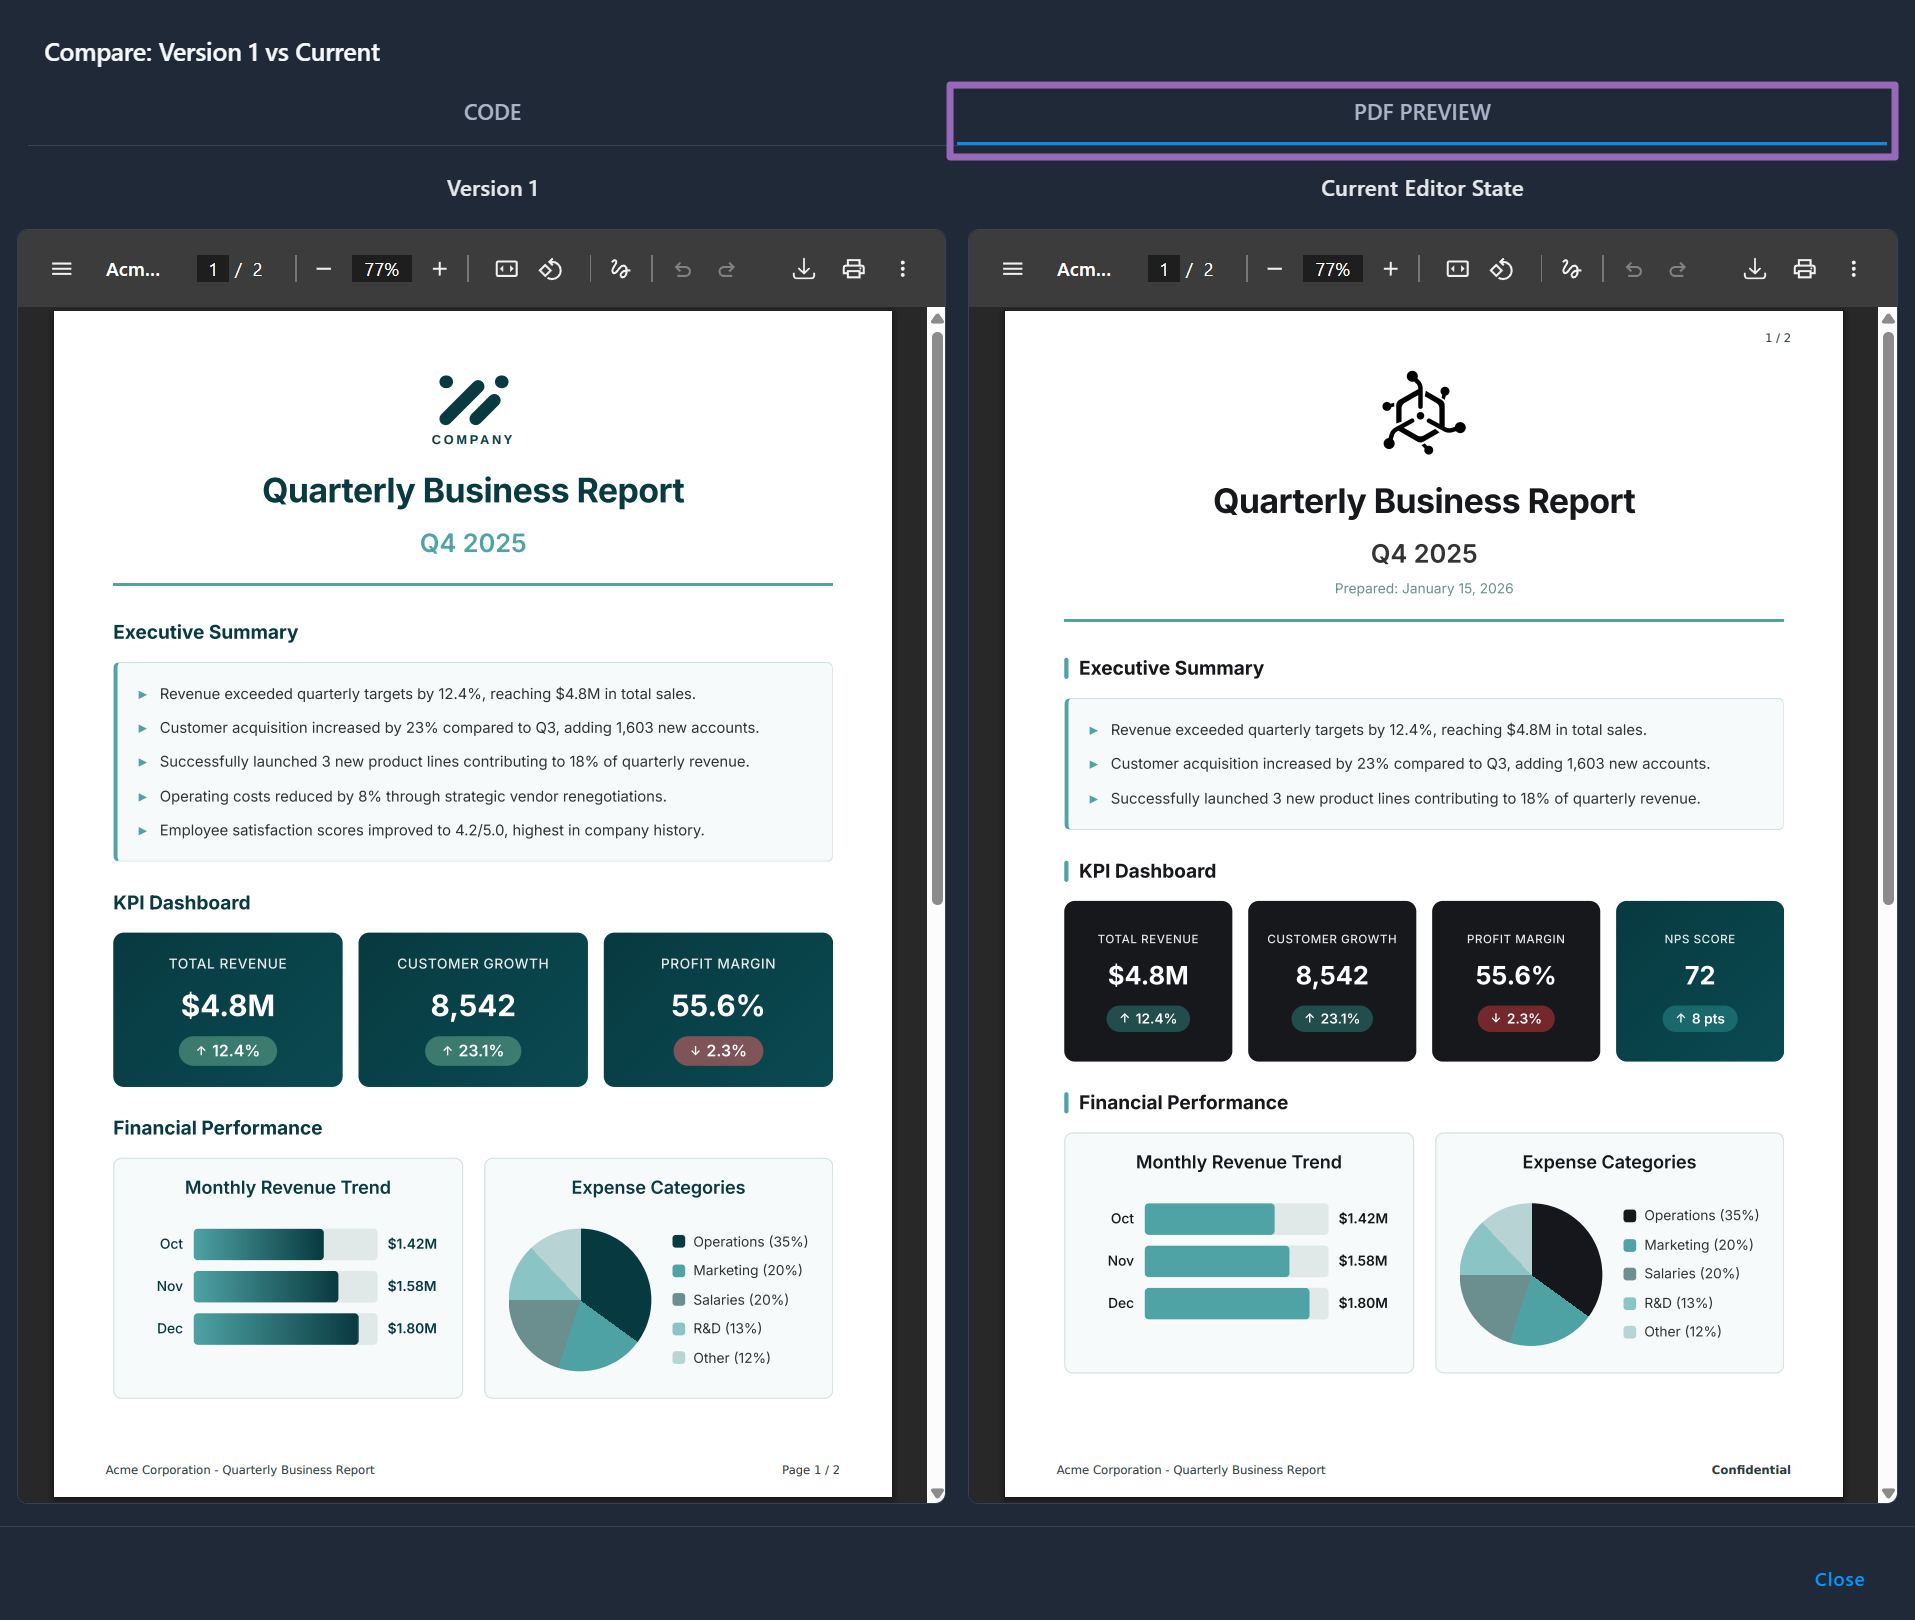Click the Close button
This screenshot has height=1620, width=1915.
pos(1839,1579)
